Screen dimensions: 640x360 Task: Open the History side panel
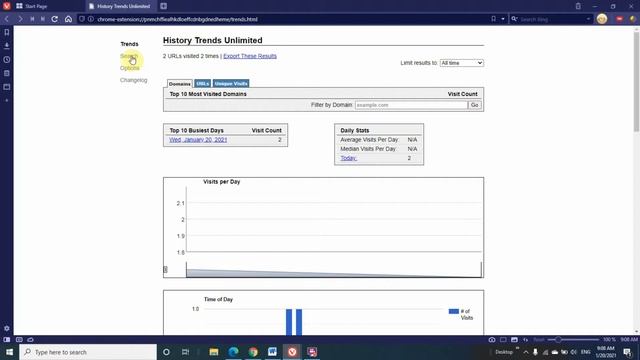[x=7, y=60]
